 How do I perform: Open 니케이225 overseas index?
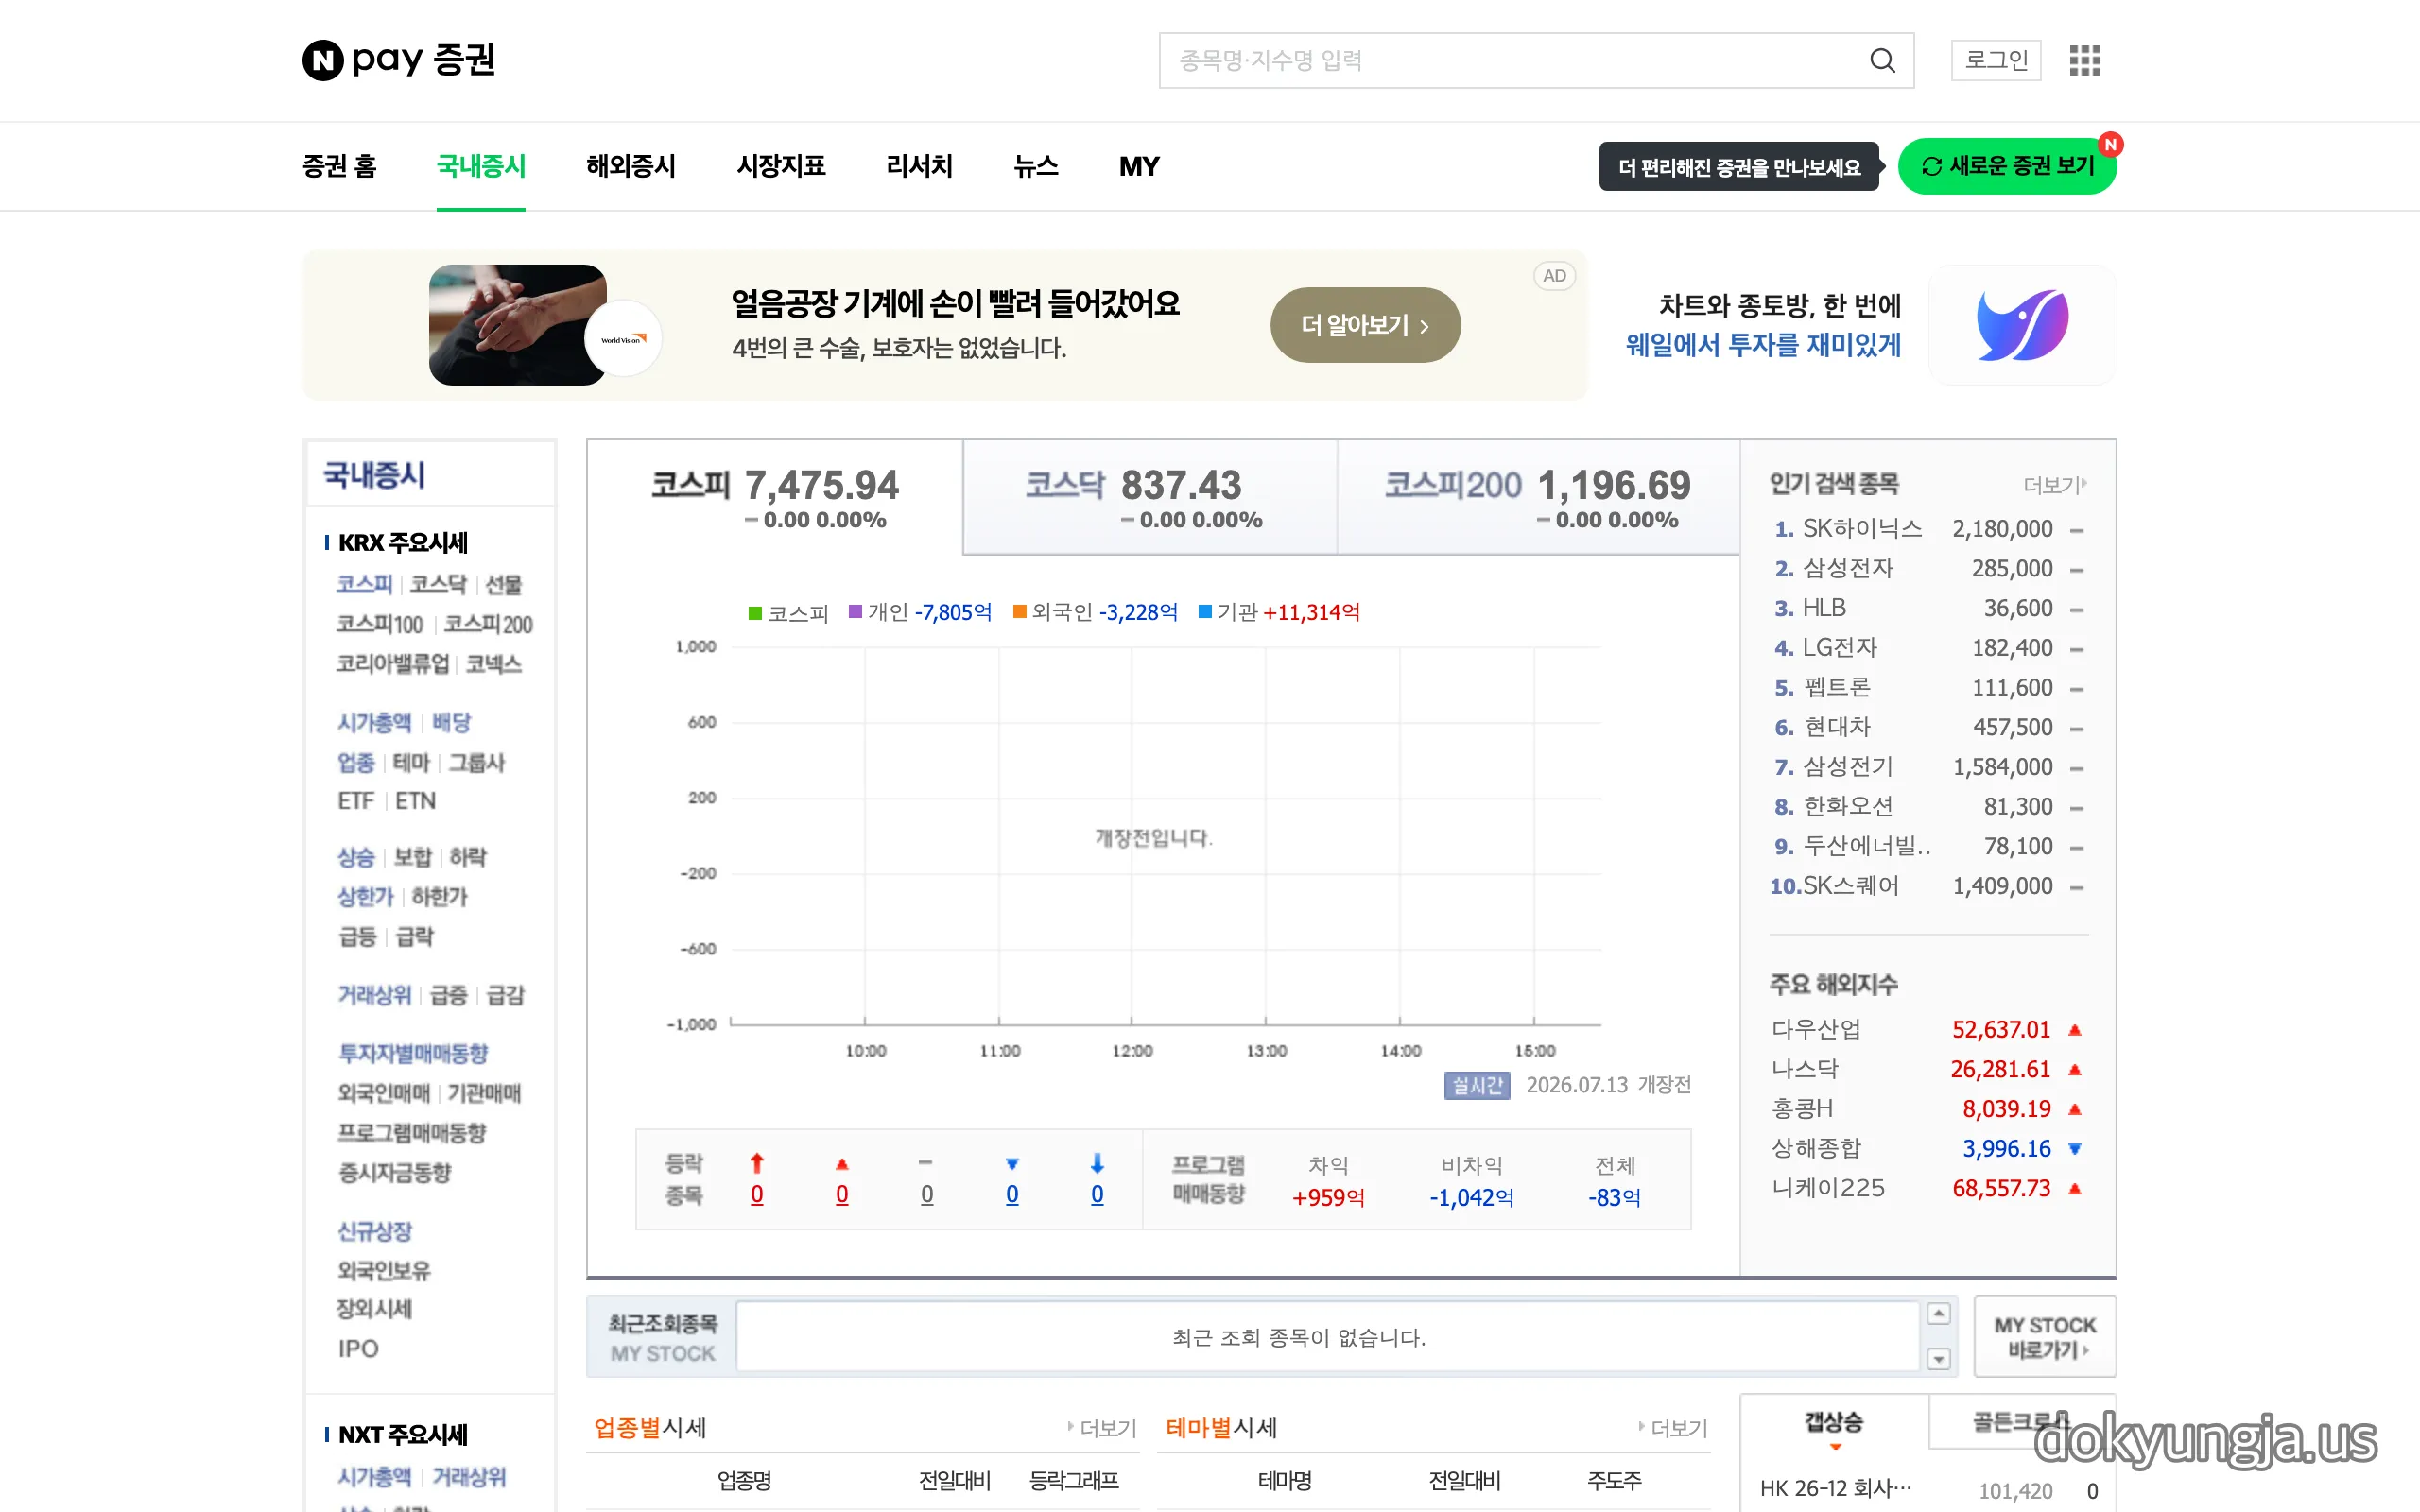pos(1828,1188)
